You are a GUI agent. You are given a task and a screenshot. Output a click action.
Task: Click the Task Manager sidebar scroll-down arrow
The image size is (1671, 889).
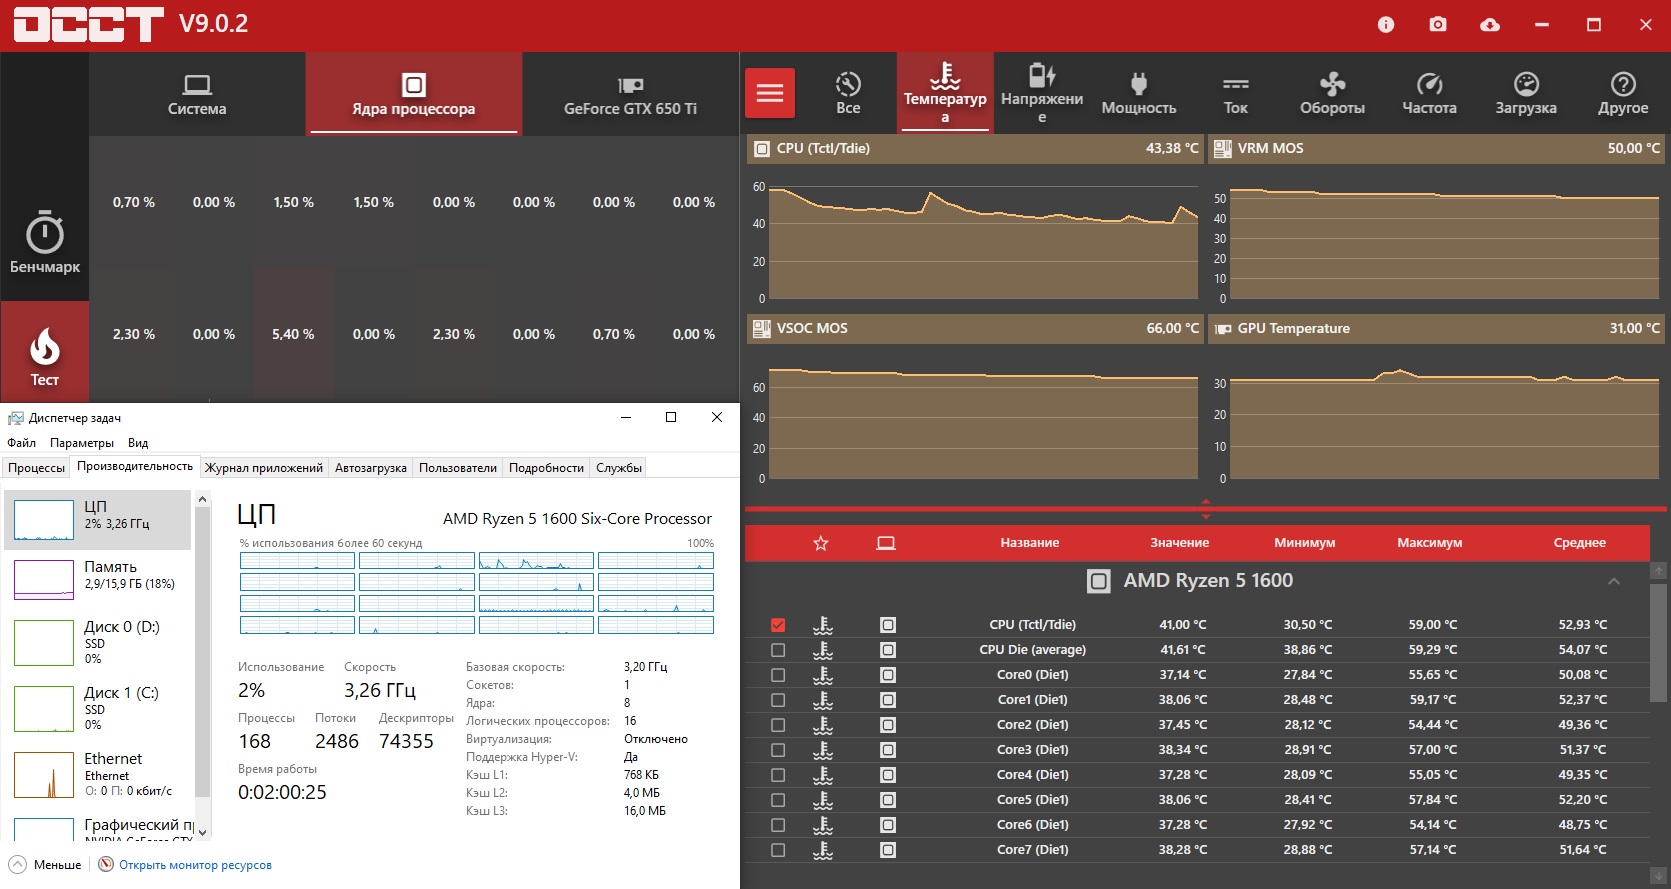202,832
